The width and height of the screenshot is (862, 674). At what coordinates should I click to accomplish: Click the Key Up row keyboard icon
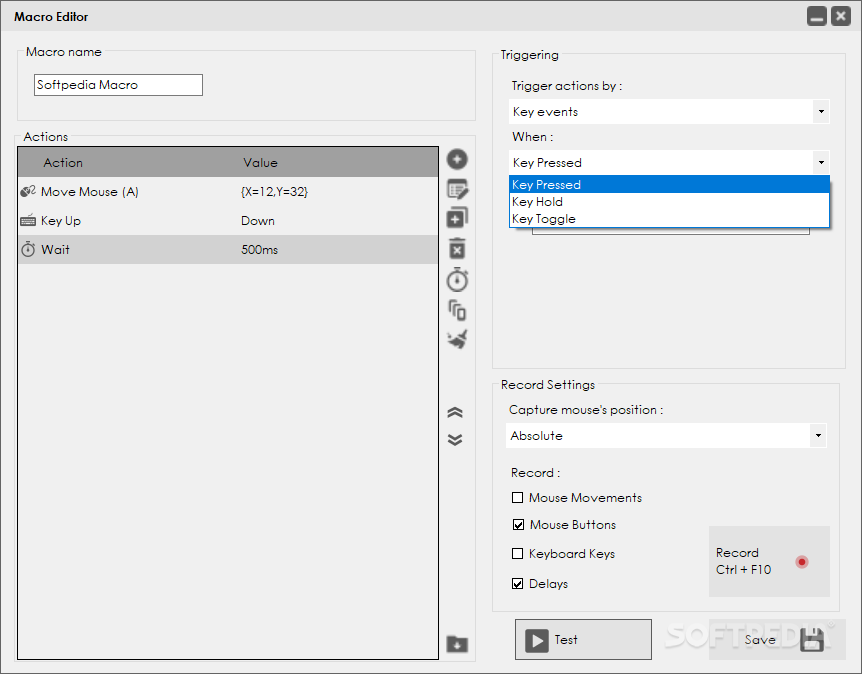28,220
